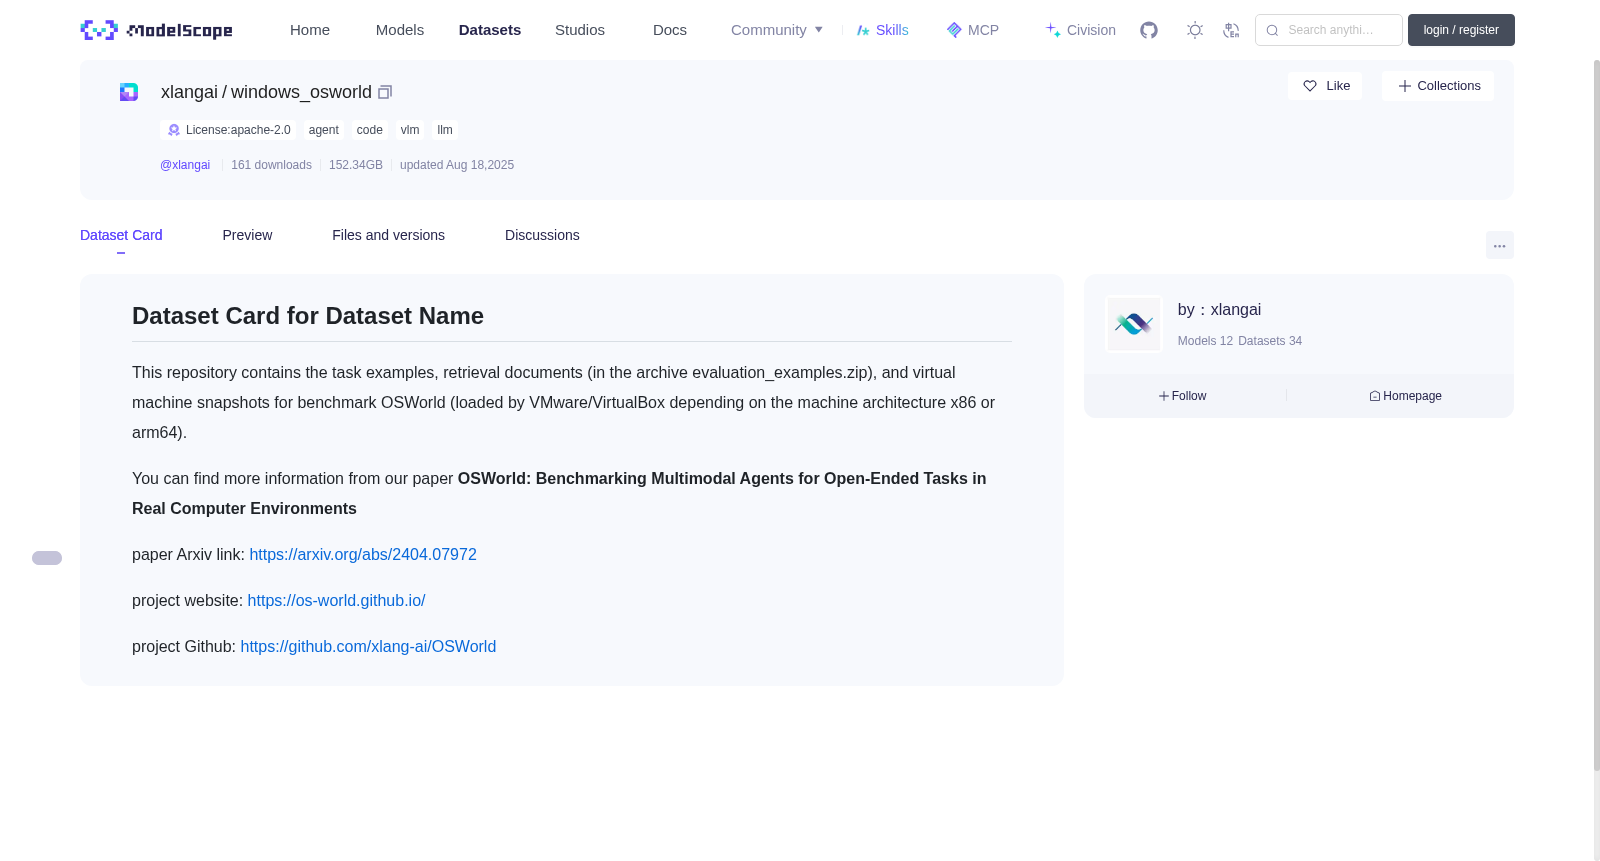Image resolution: width=1600 pixels, height=861 pixels.
Task: Open the xlangai avatar thumbnail
Action: 1134,324
